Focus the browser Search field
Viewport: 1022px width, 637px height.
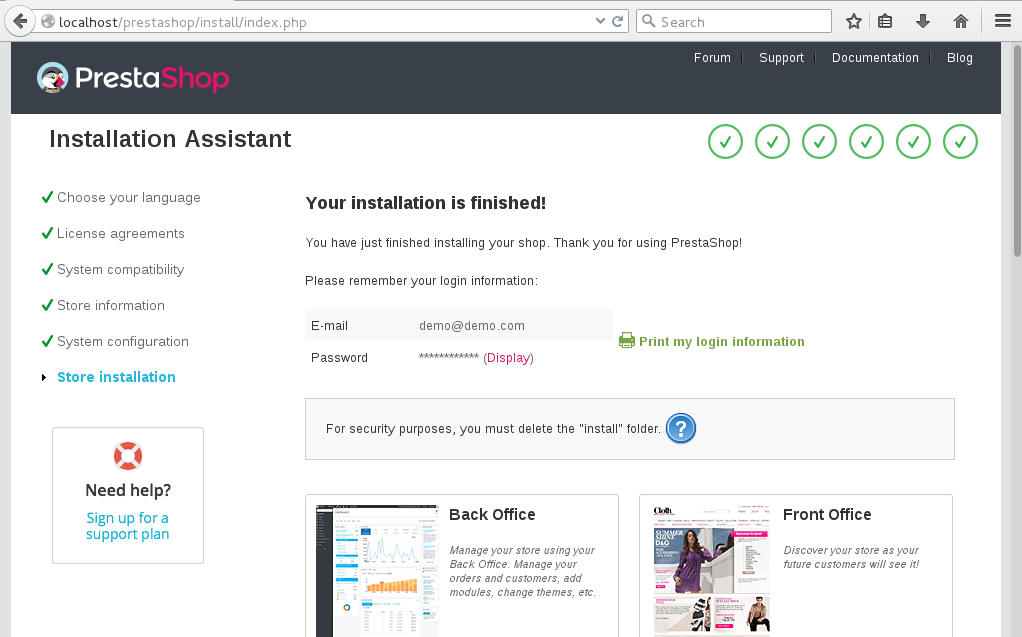[734, 22]
